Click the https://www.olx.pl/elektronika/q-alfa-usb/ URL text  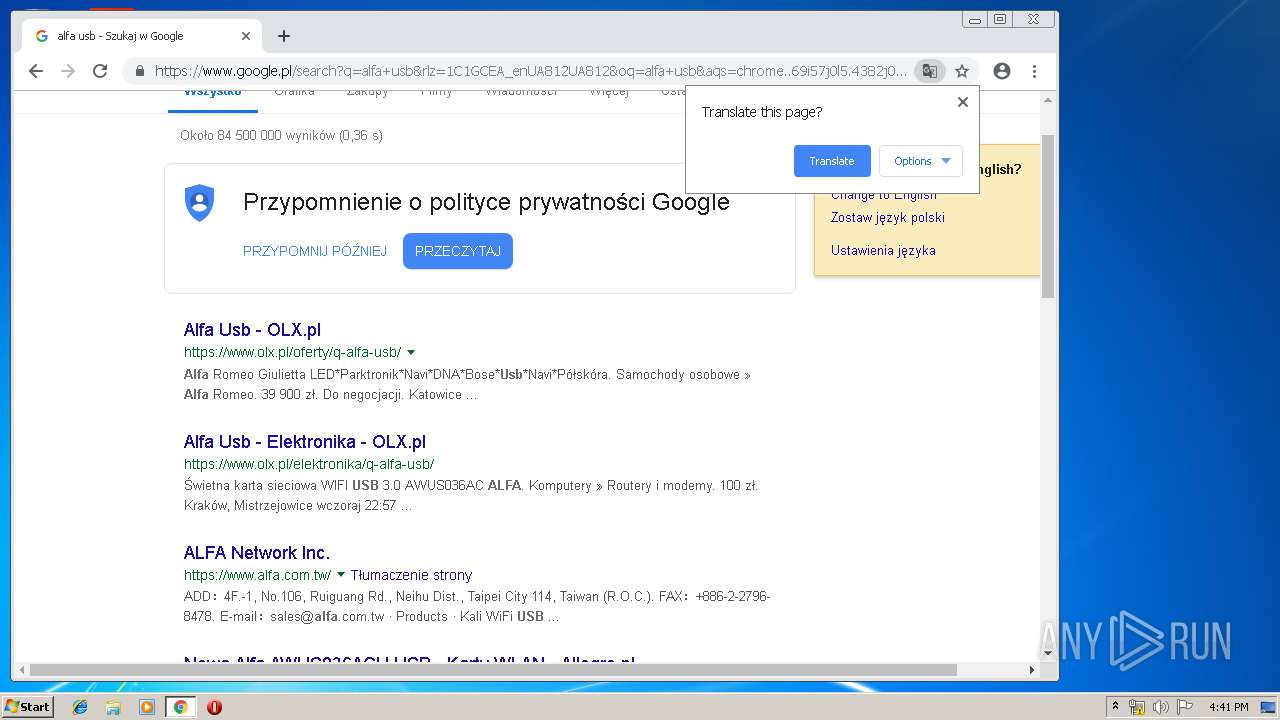tap(309, 464)
